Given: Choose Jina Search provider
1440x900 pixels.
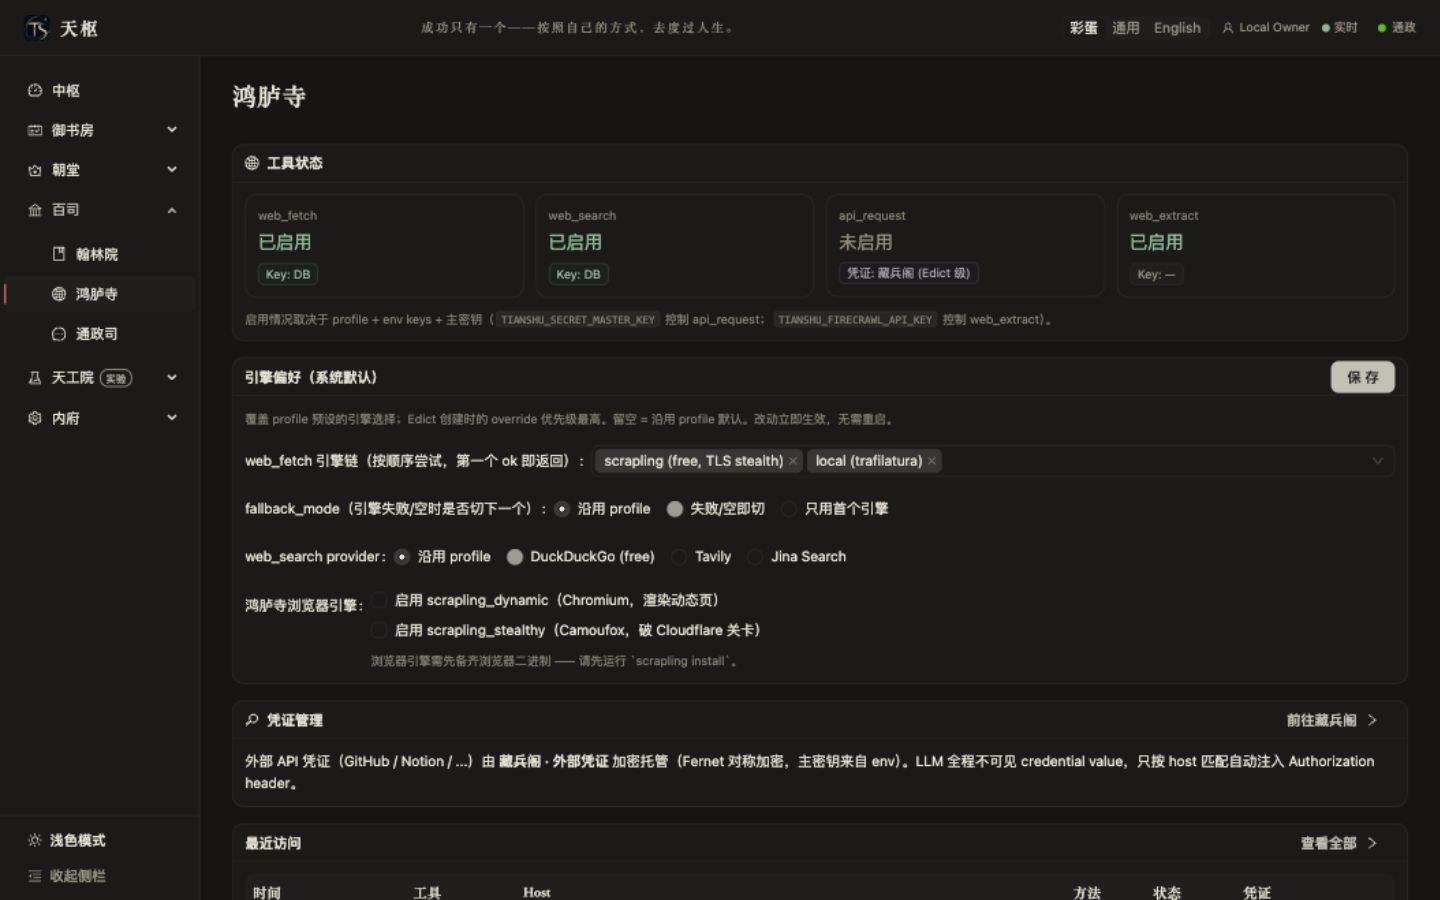Looking at the screenshot, I should point(755,557).
